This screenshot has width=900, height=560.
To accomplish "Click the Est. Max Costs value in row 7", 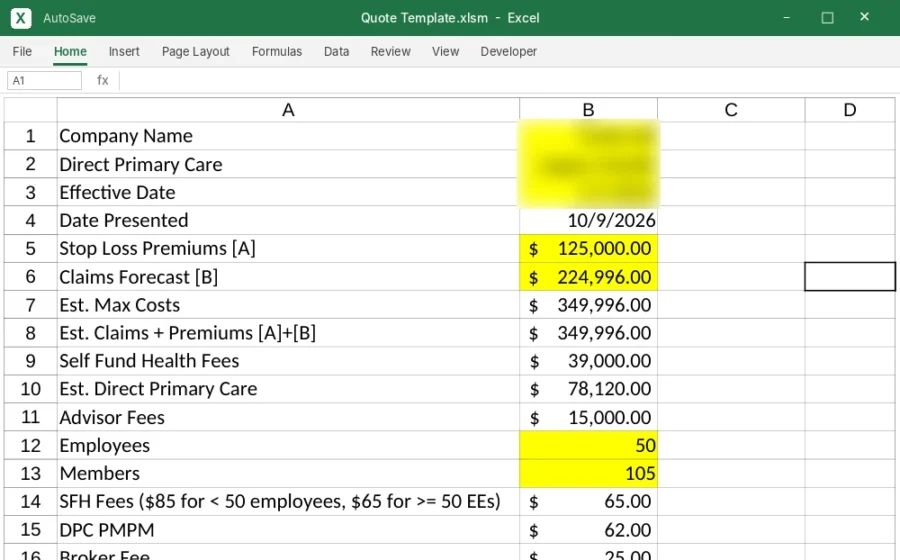I will pyautogui.click(x=588, y=305).
